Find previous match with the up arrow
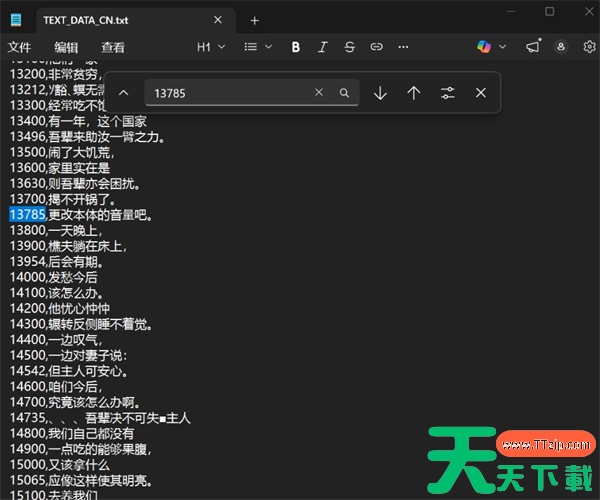Image resolution: width=600 pixels, height=500 pixels. pos(413,93)
